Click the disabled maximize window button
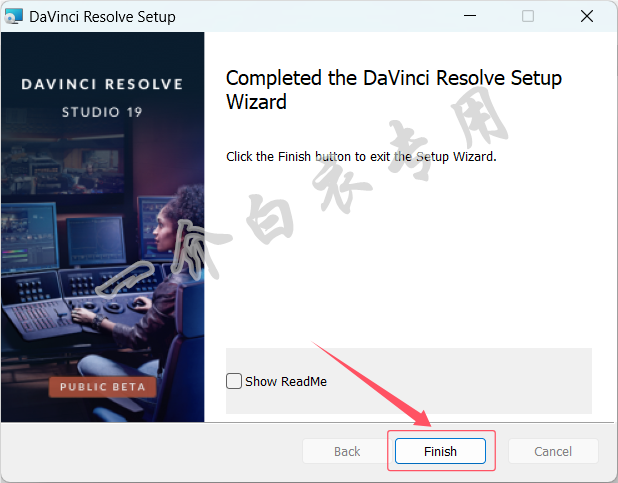Image resolution: width=618 pixels, height=483 pixels. (x=528, y=16)
